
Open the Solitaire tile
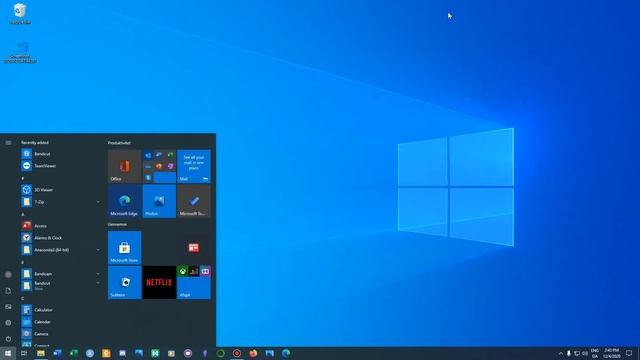pyautogui.click(x=124, y=282)
